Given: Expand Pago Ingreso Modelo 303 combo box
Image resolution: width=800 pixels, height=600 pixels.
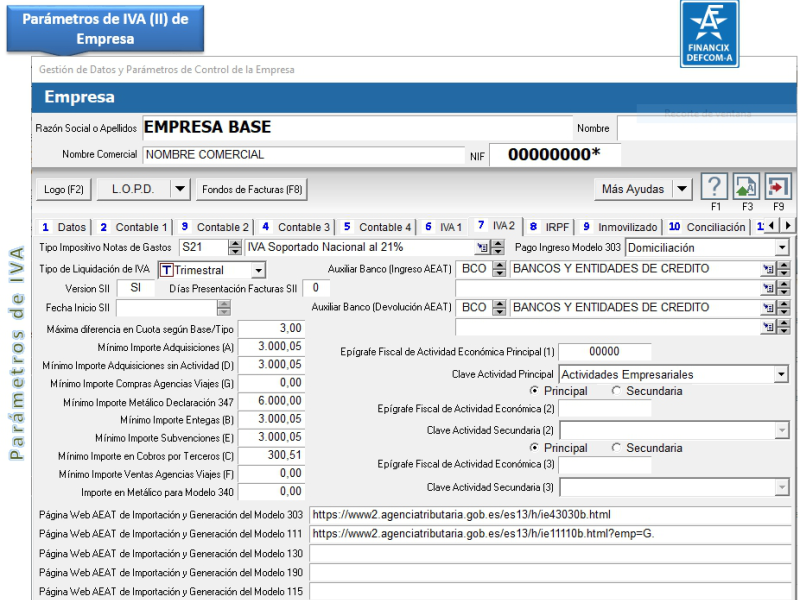Looking at the screenshot, I should [x=782, y=248].
